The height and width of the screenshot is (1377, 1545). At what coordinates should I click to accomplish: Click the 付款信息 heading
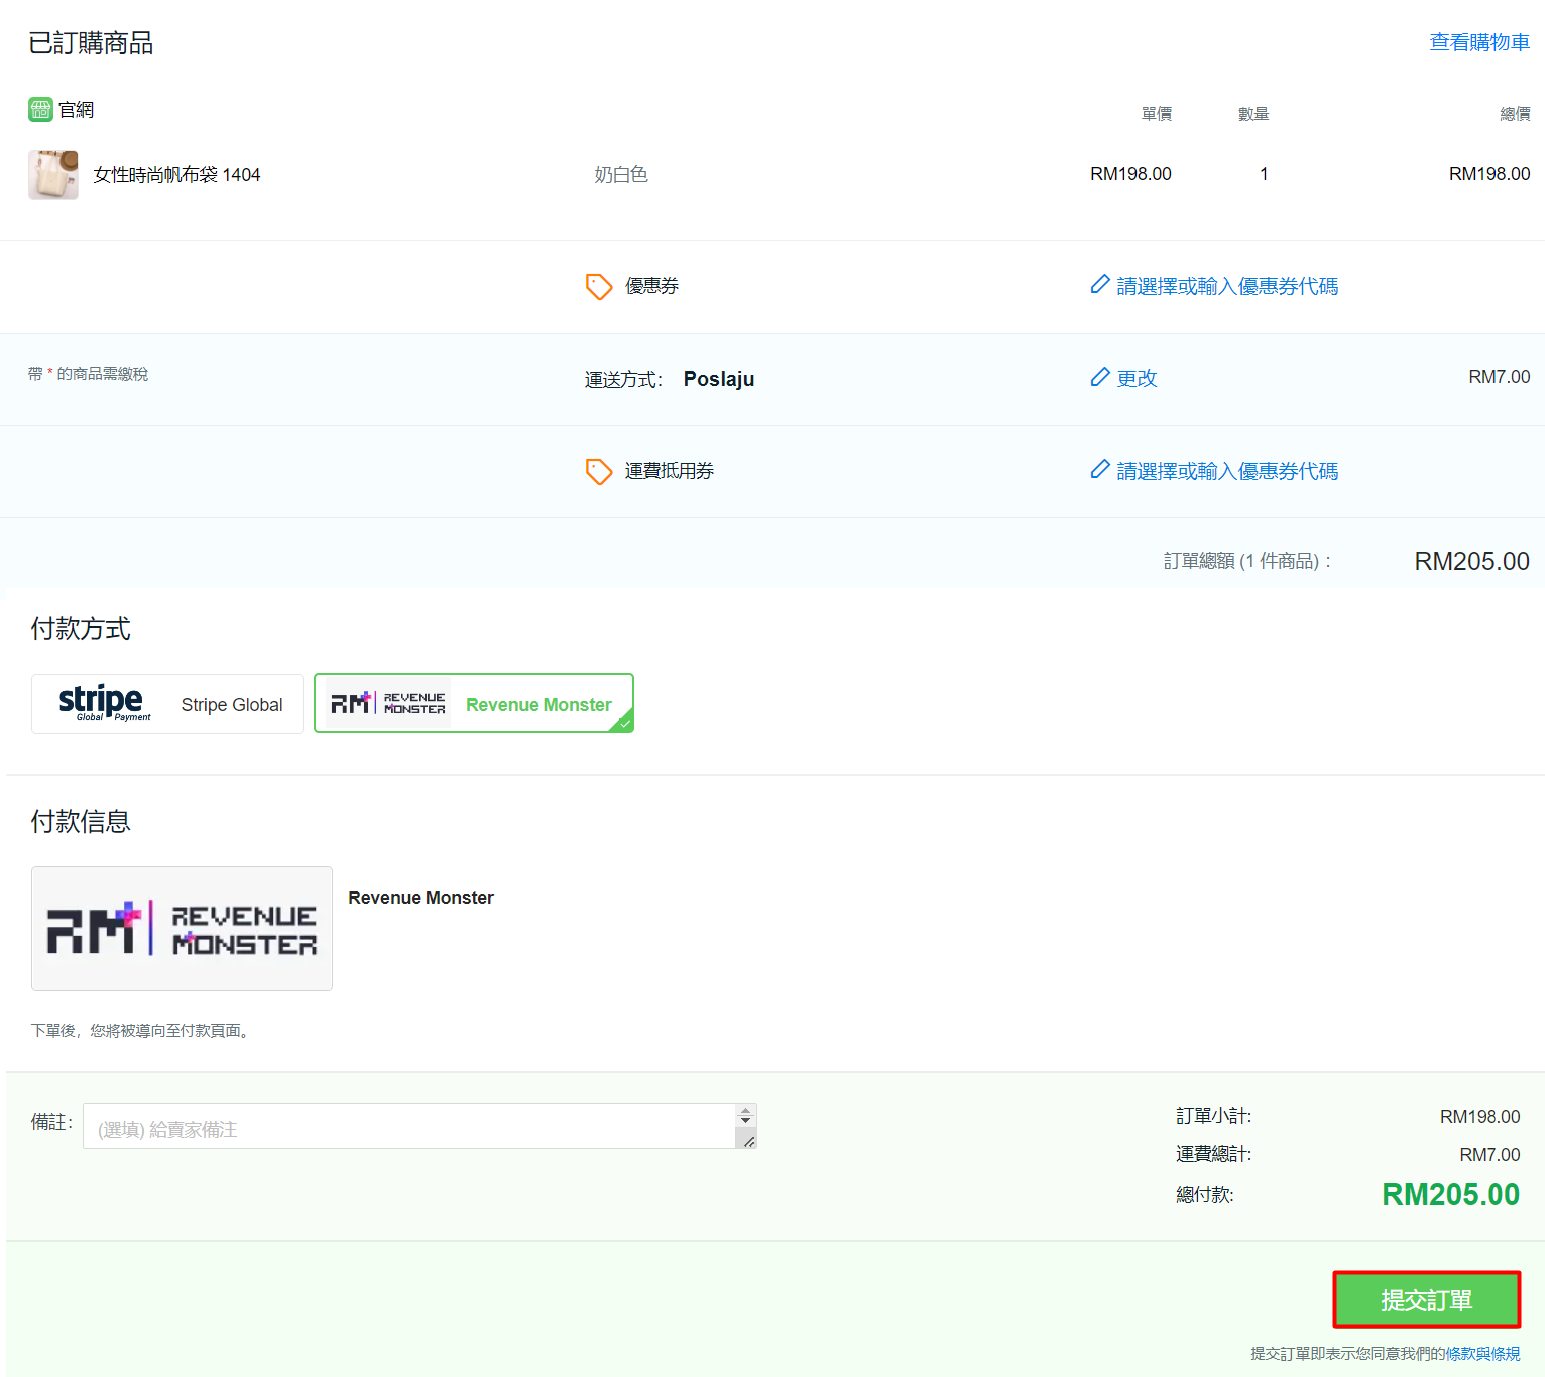tap(80, 822)
